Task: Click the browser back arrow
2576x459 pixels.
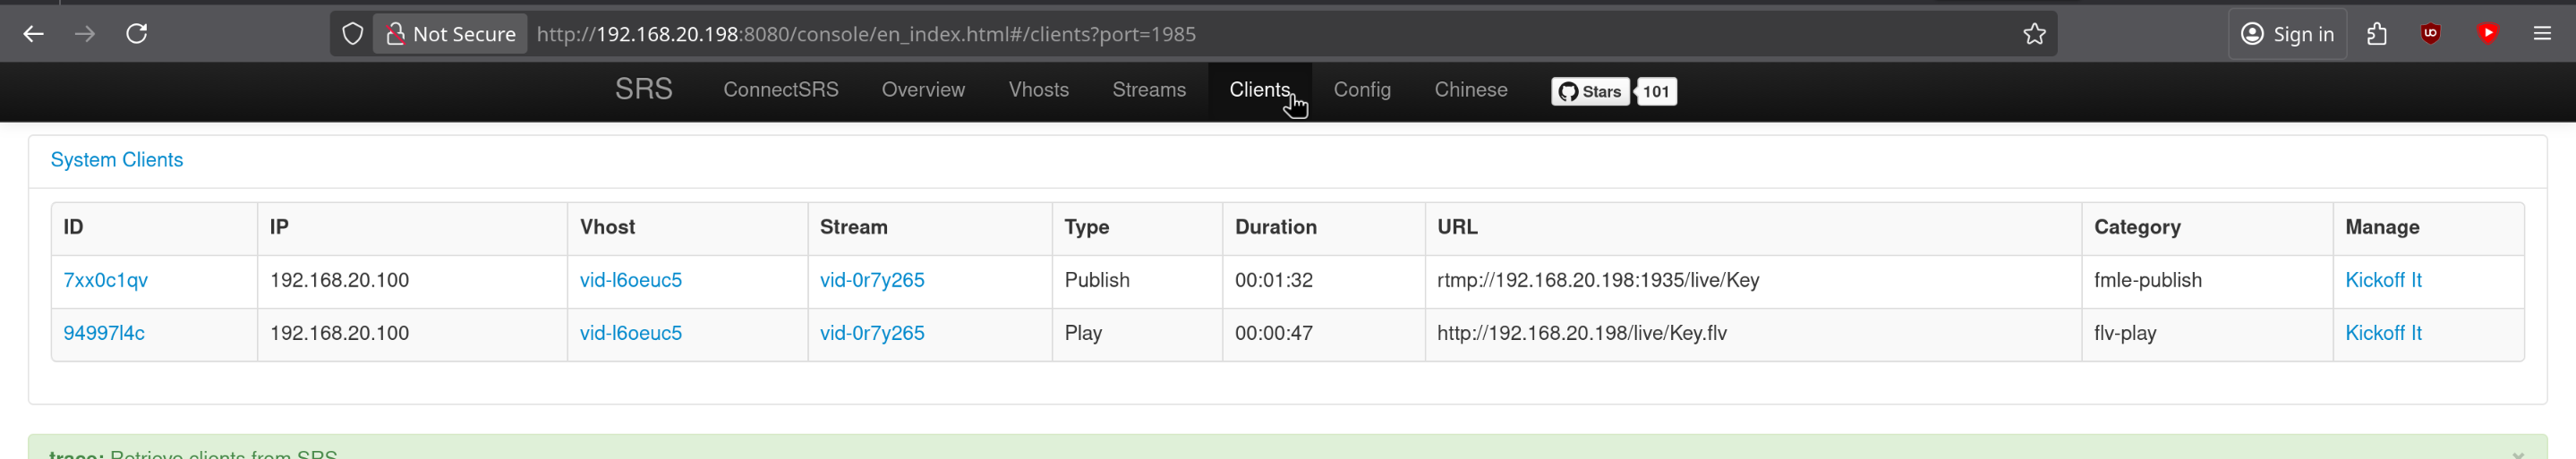Action: click(x=33, y=34)
